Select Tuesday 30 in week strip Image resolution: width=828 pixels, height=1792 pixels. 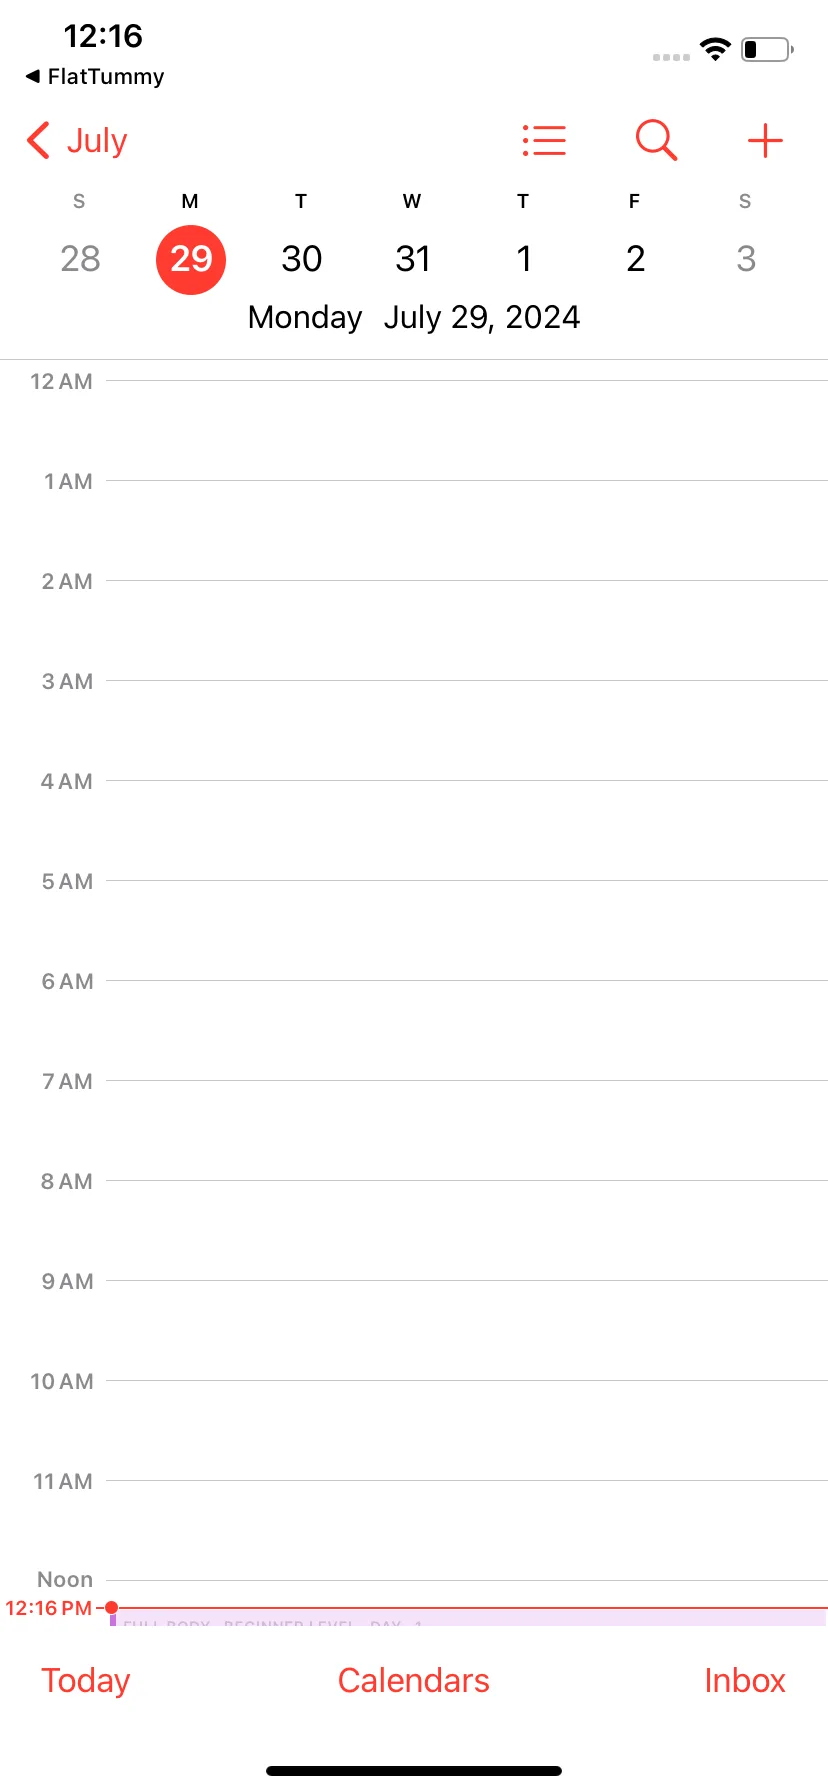tap(301, 259)
